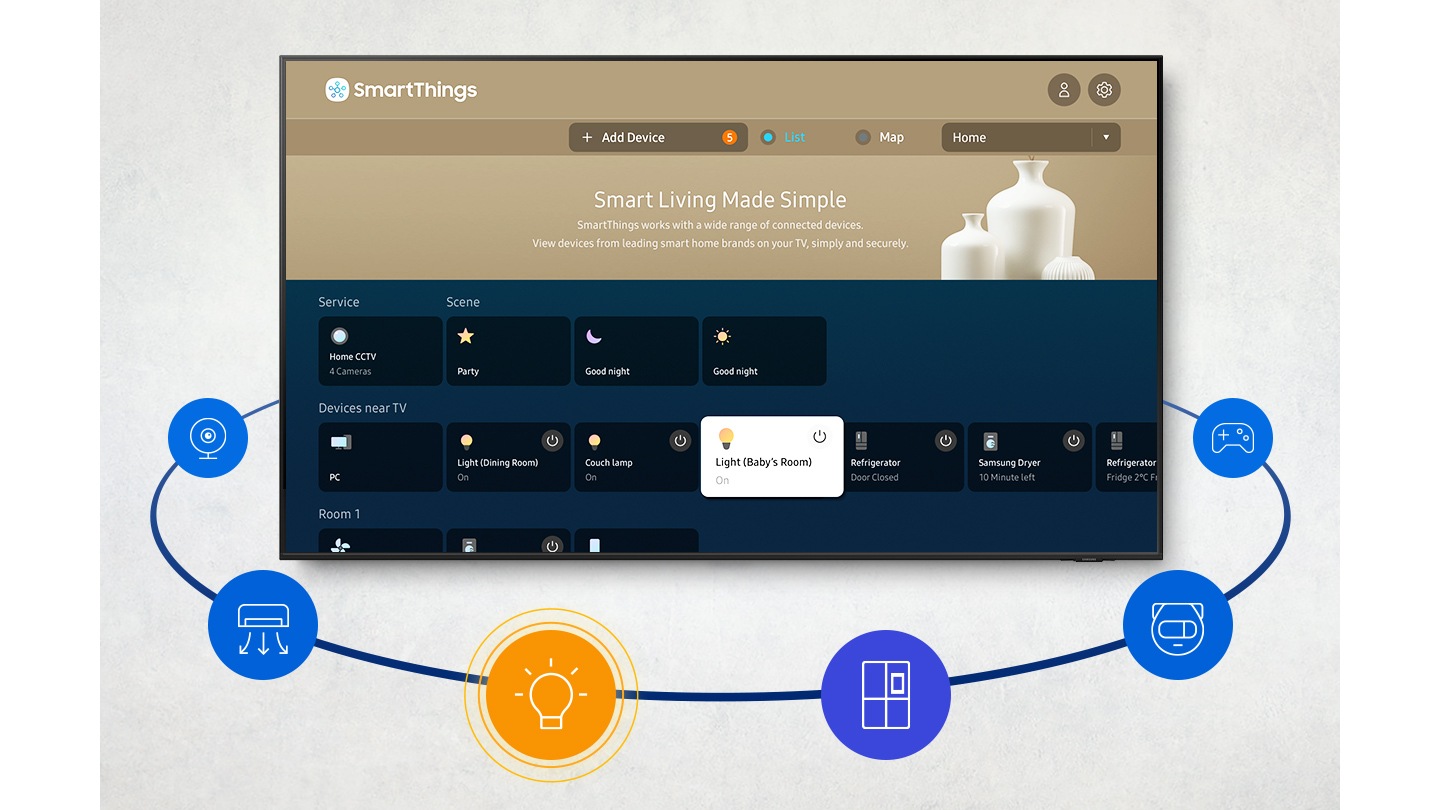The height and width of the screenshot is (810, 1440).
Task: Toggle power for Samsung Dryer
Action: (x=1073, y=440)
